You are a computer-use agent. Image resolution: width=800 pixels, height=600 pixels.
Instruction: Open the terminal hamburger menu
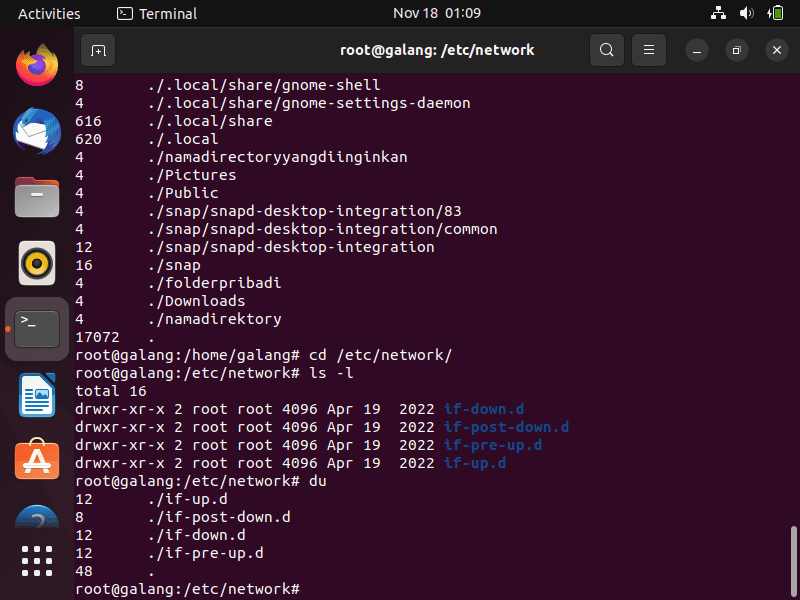pos(649,50)
